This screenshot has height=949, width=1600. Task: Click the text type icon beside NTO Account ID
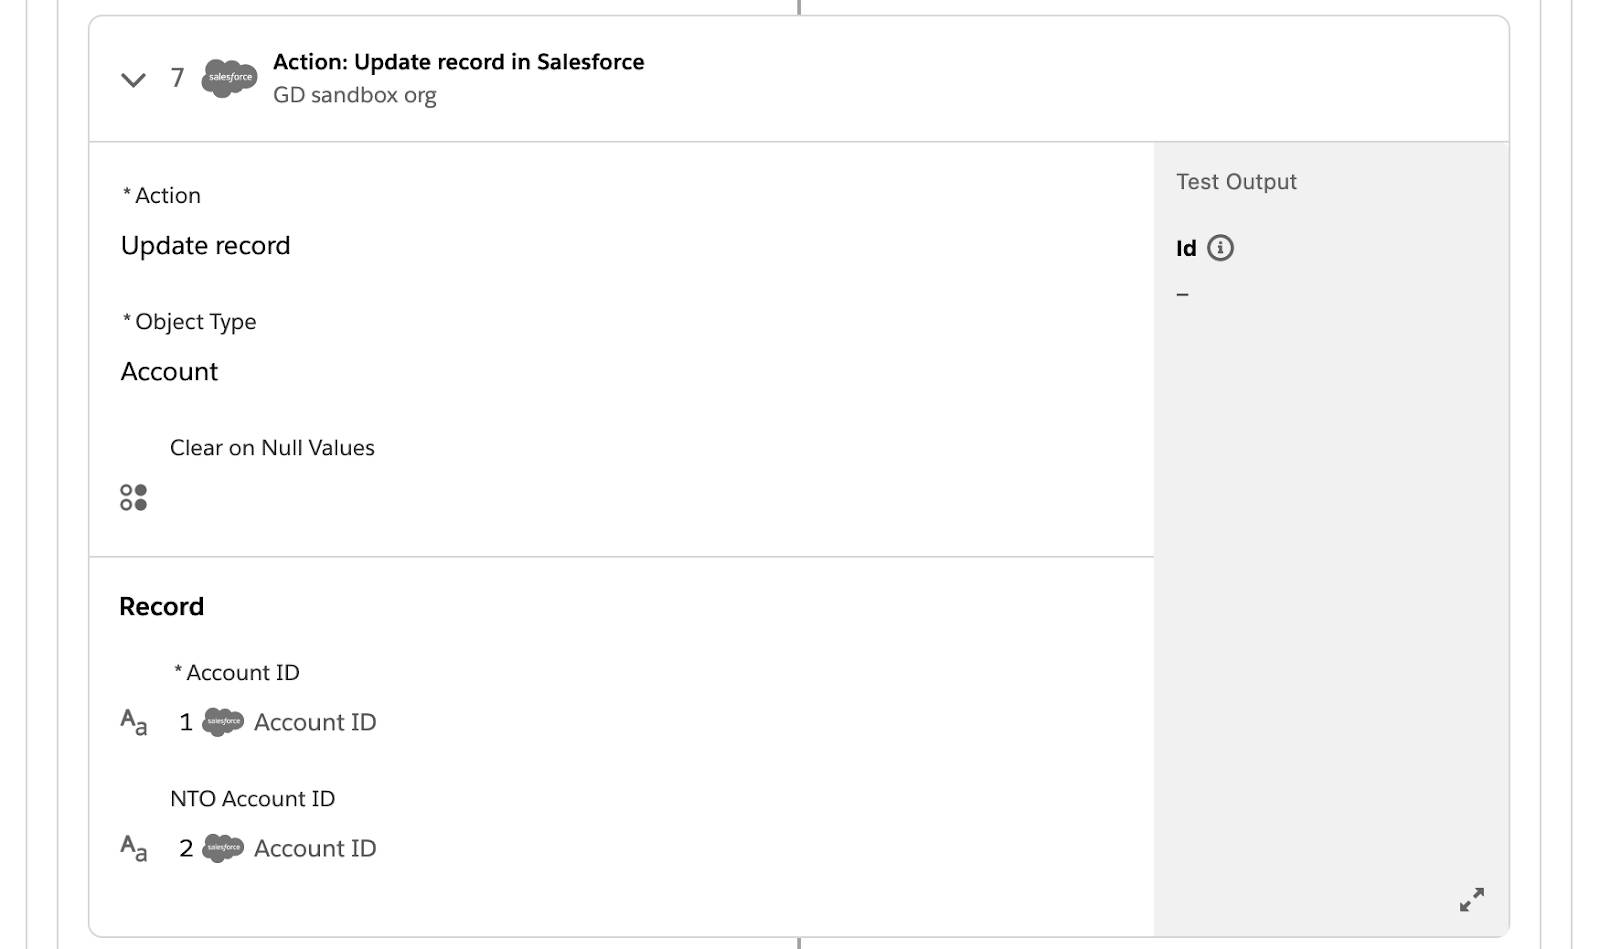tap(133, 848)
